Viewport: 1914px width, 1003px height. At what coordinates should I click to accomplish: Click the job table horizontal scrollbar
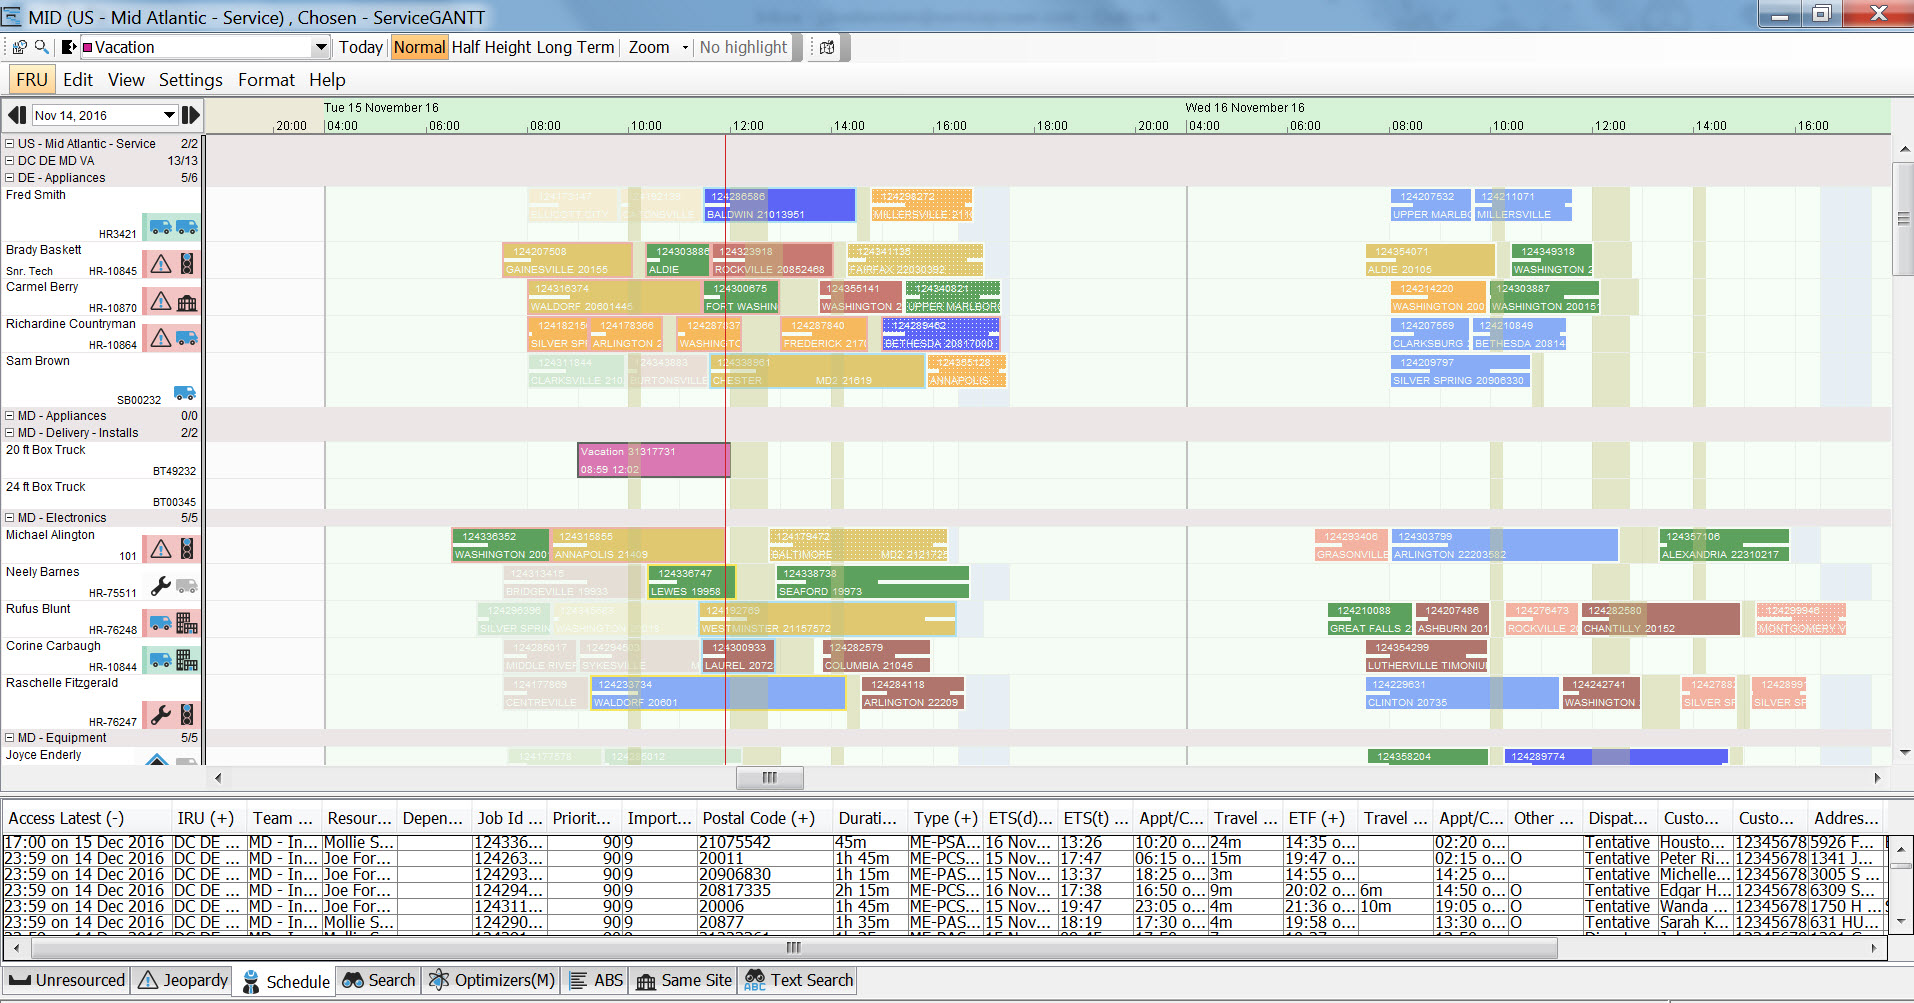pos(794,947)
